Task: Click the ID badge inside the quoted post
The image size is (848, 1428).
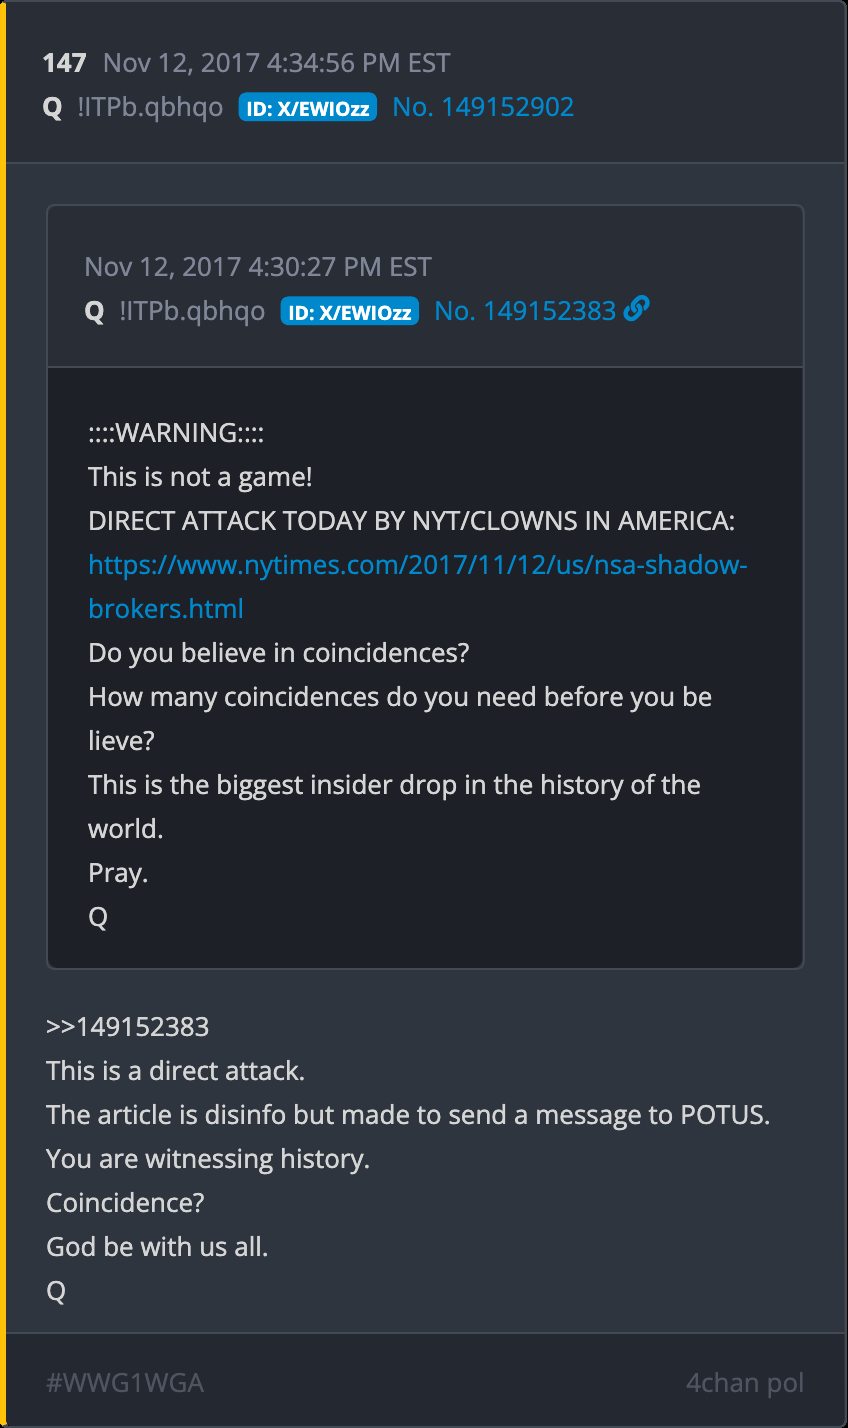Action: [350, 312]
